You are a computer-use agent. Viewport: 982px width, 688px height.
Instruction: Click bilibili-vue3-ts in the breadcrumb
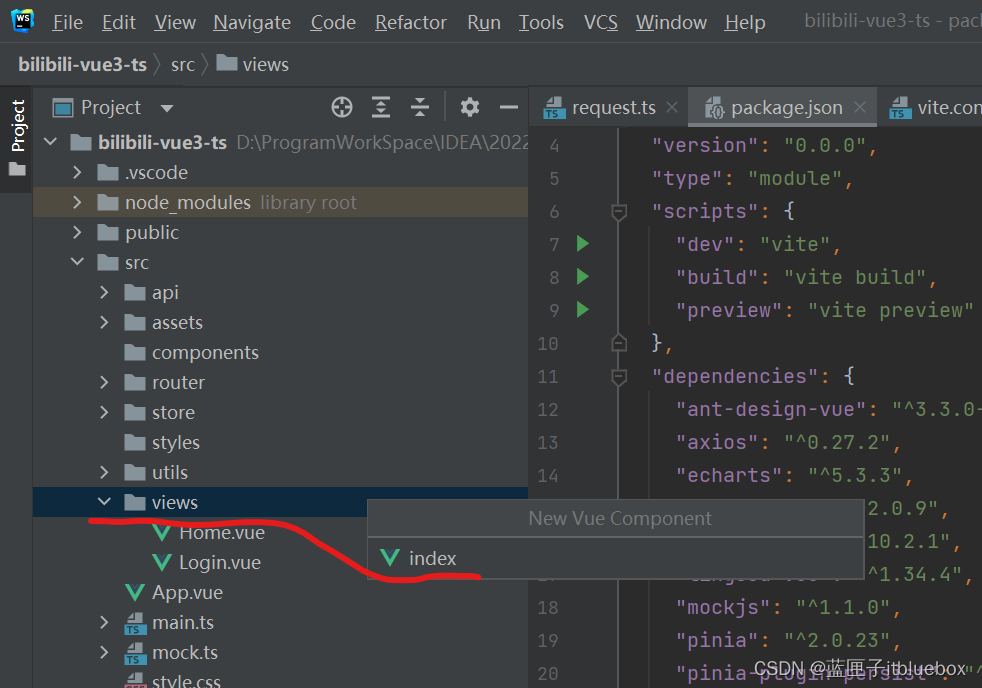pyautogui.click(x=83, y=64)
